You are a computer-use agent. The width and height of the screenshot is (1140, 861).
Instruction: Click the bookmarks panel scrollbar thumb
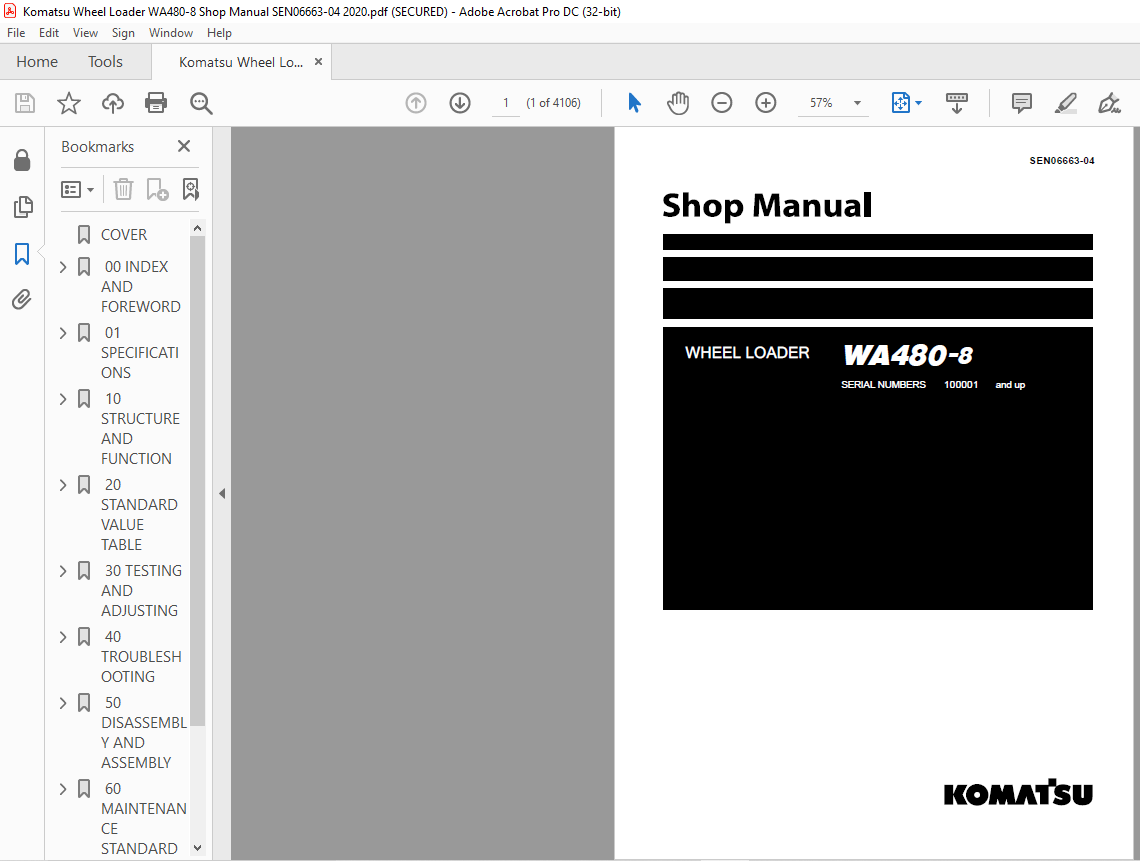(197, 480)
